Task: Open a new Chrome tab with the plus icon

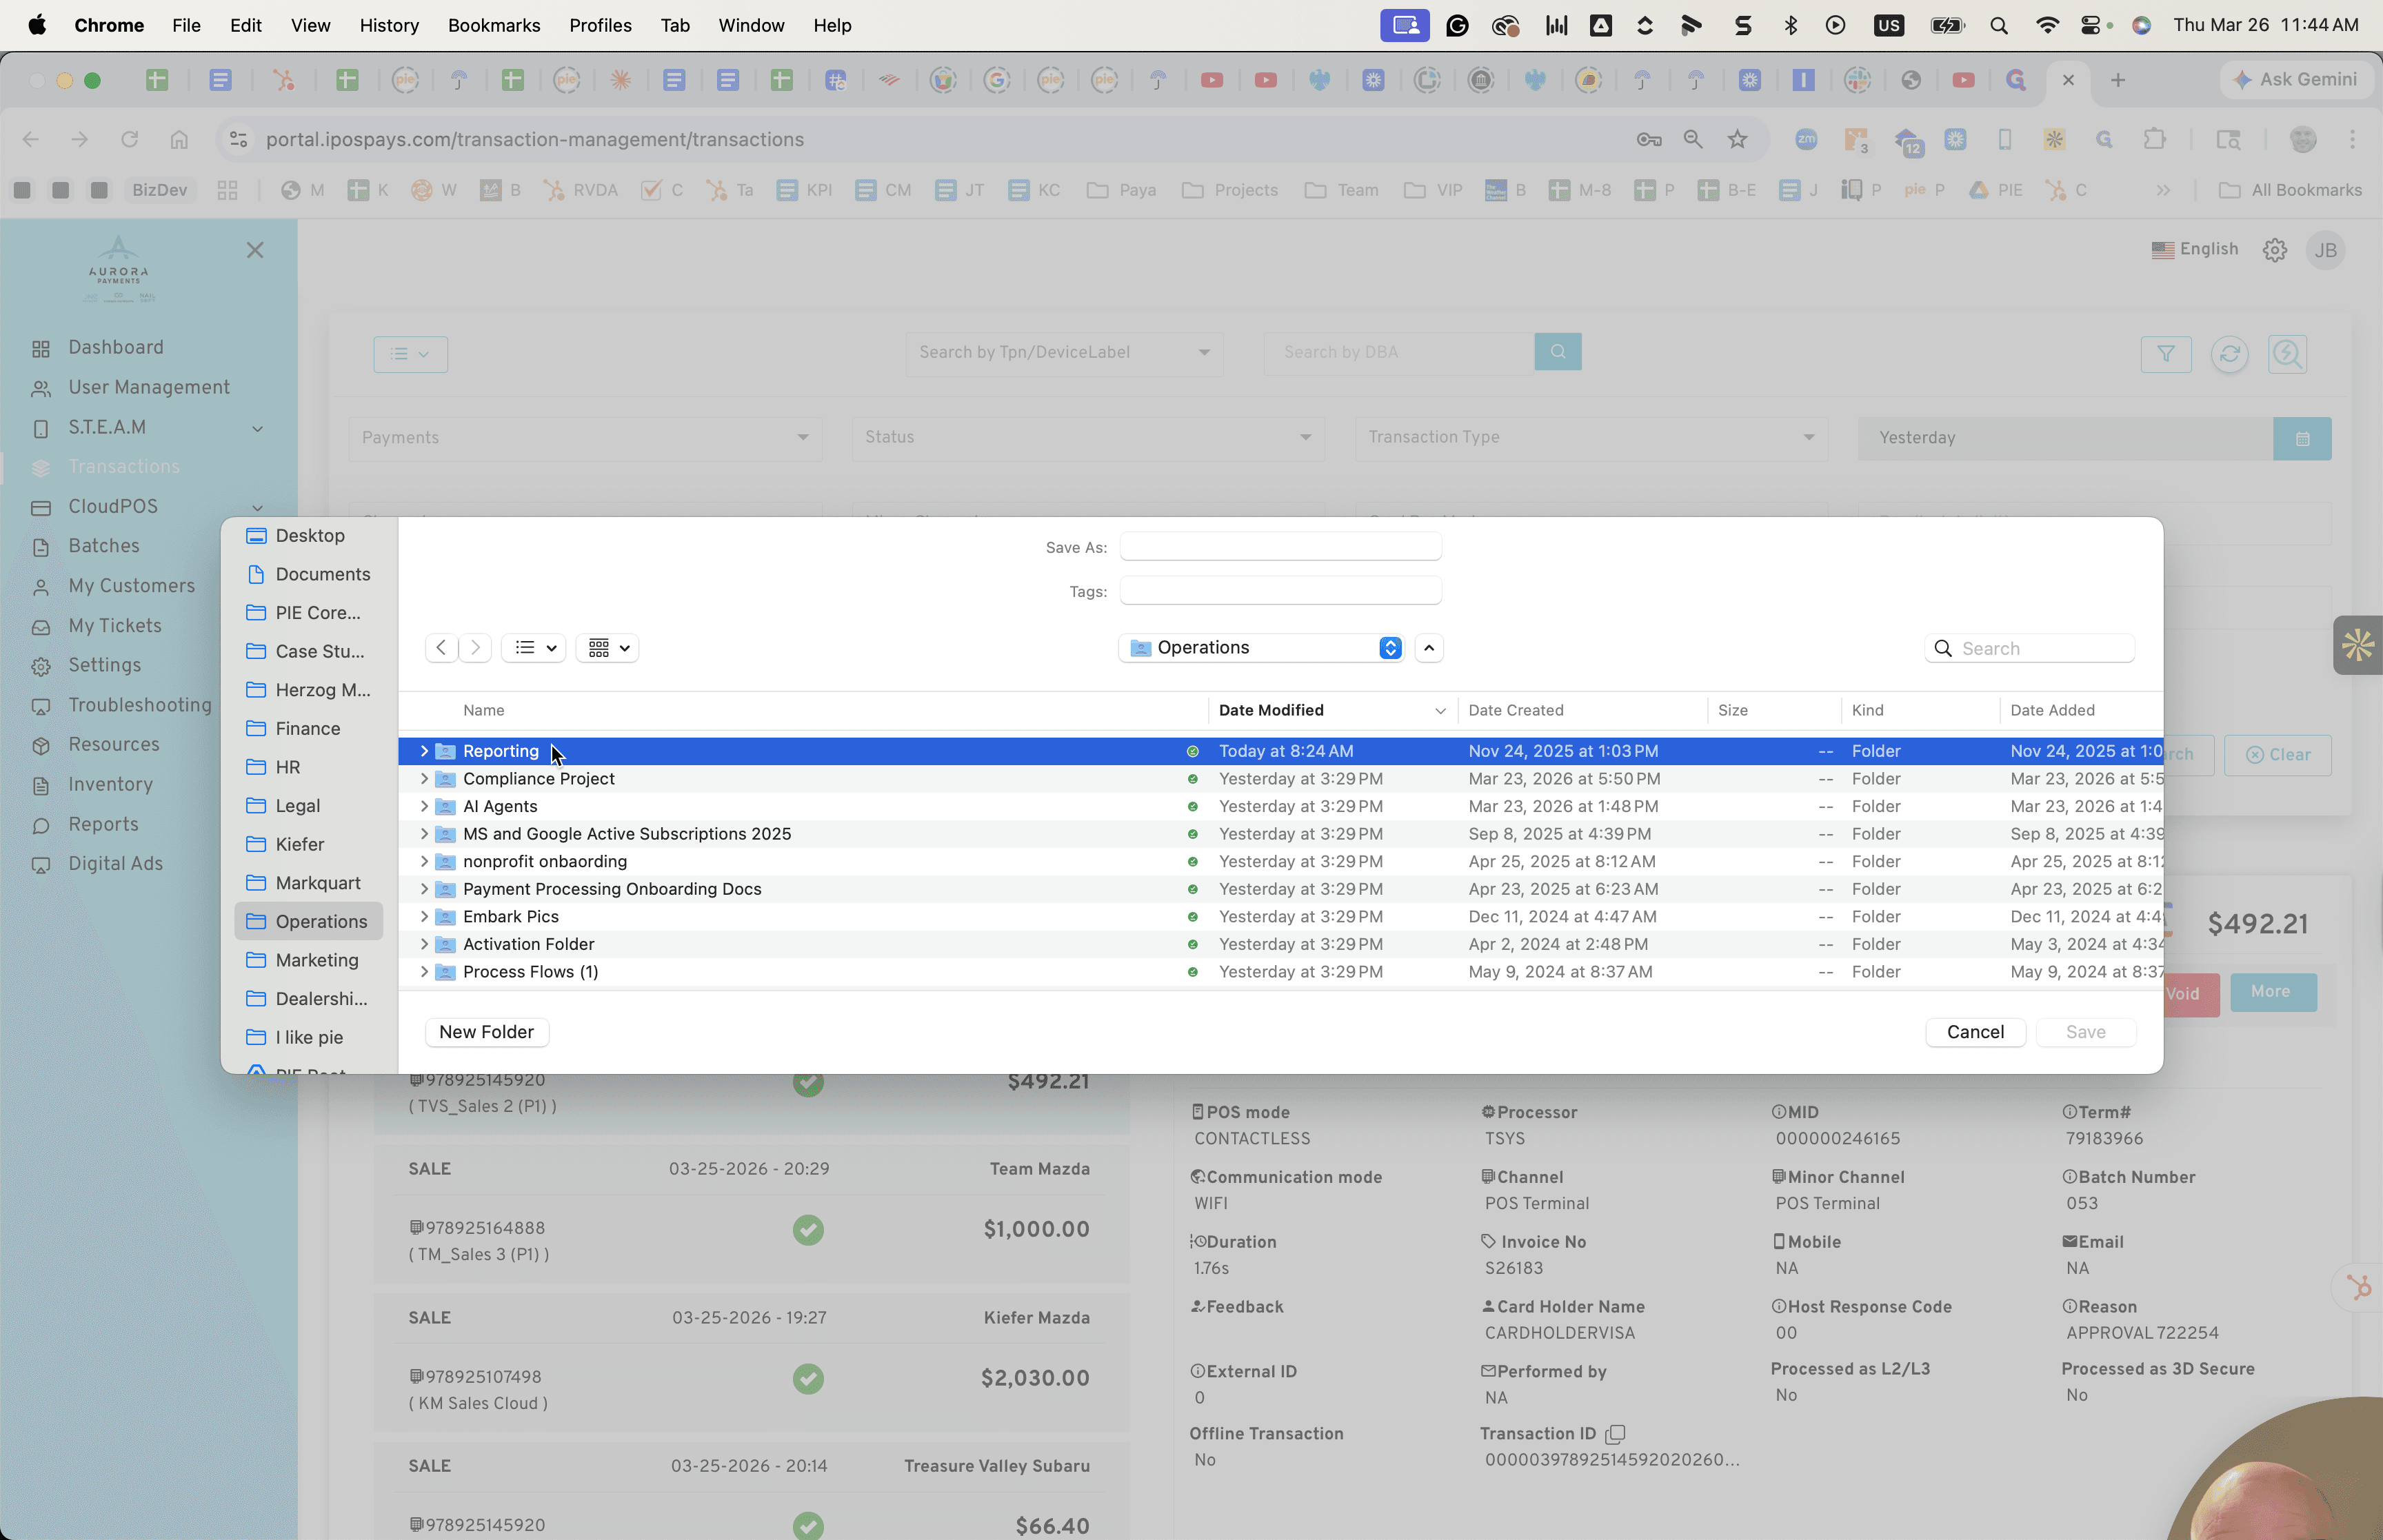Action: (2117, 80)
